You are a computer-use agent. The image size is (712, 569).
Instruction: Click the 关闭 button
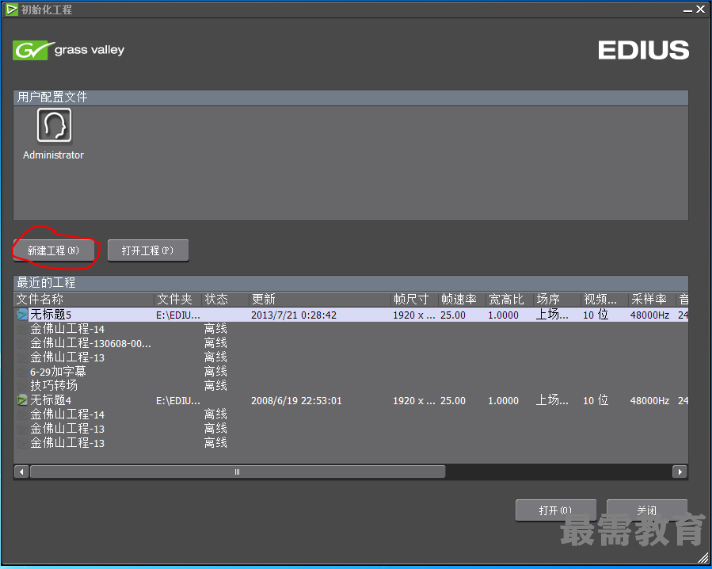(x=647, y=510)
